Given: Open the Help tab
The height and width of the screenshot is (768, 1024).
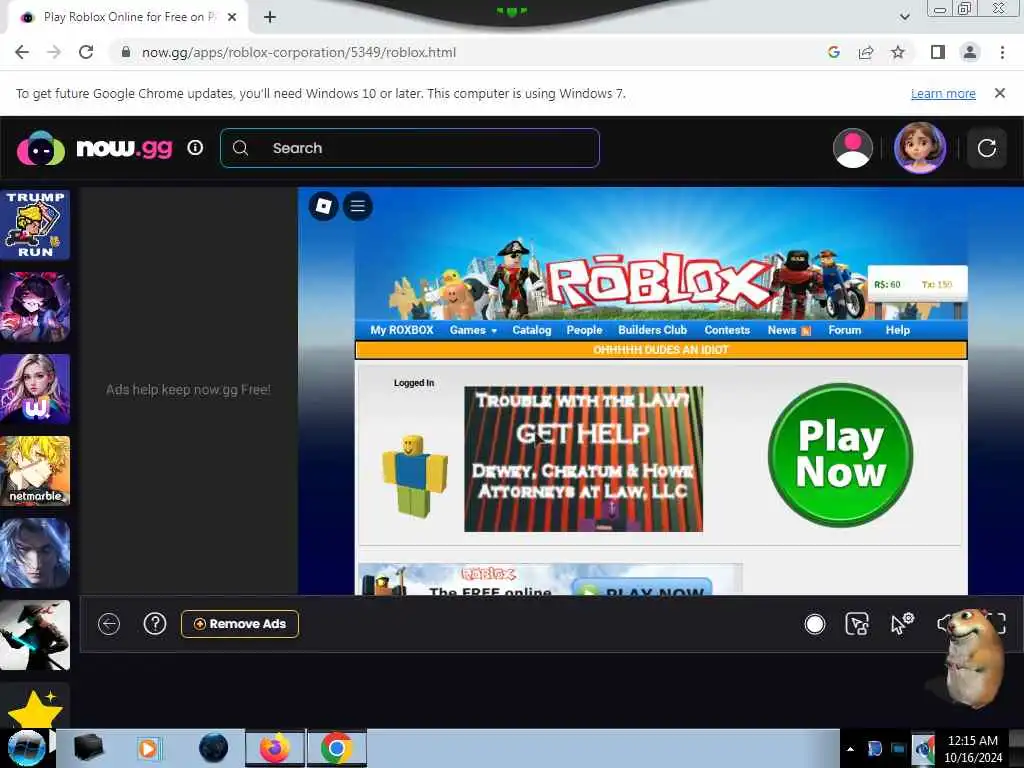Looking at the screenshot, I should tap(897, 330).
